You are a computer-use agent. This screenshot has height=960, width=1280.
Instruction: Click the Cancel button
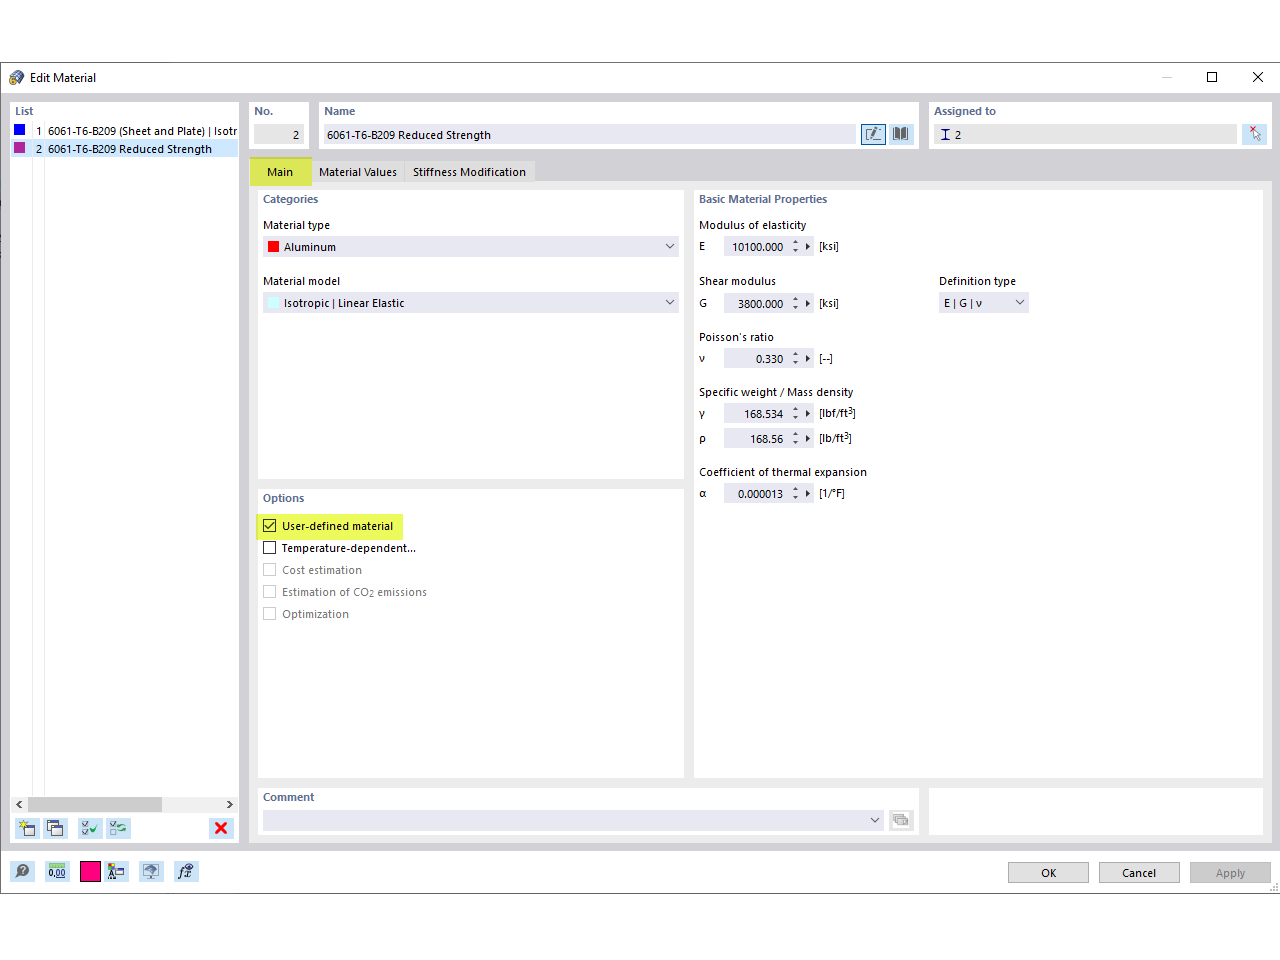coord(1139,873)
